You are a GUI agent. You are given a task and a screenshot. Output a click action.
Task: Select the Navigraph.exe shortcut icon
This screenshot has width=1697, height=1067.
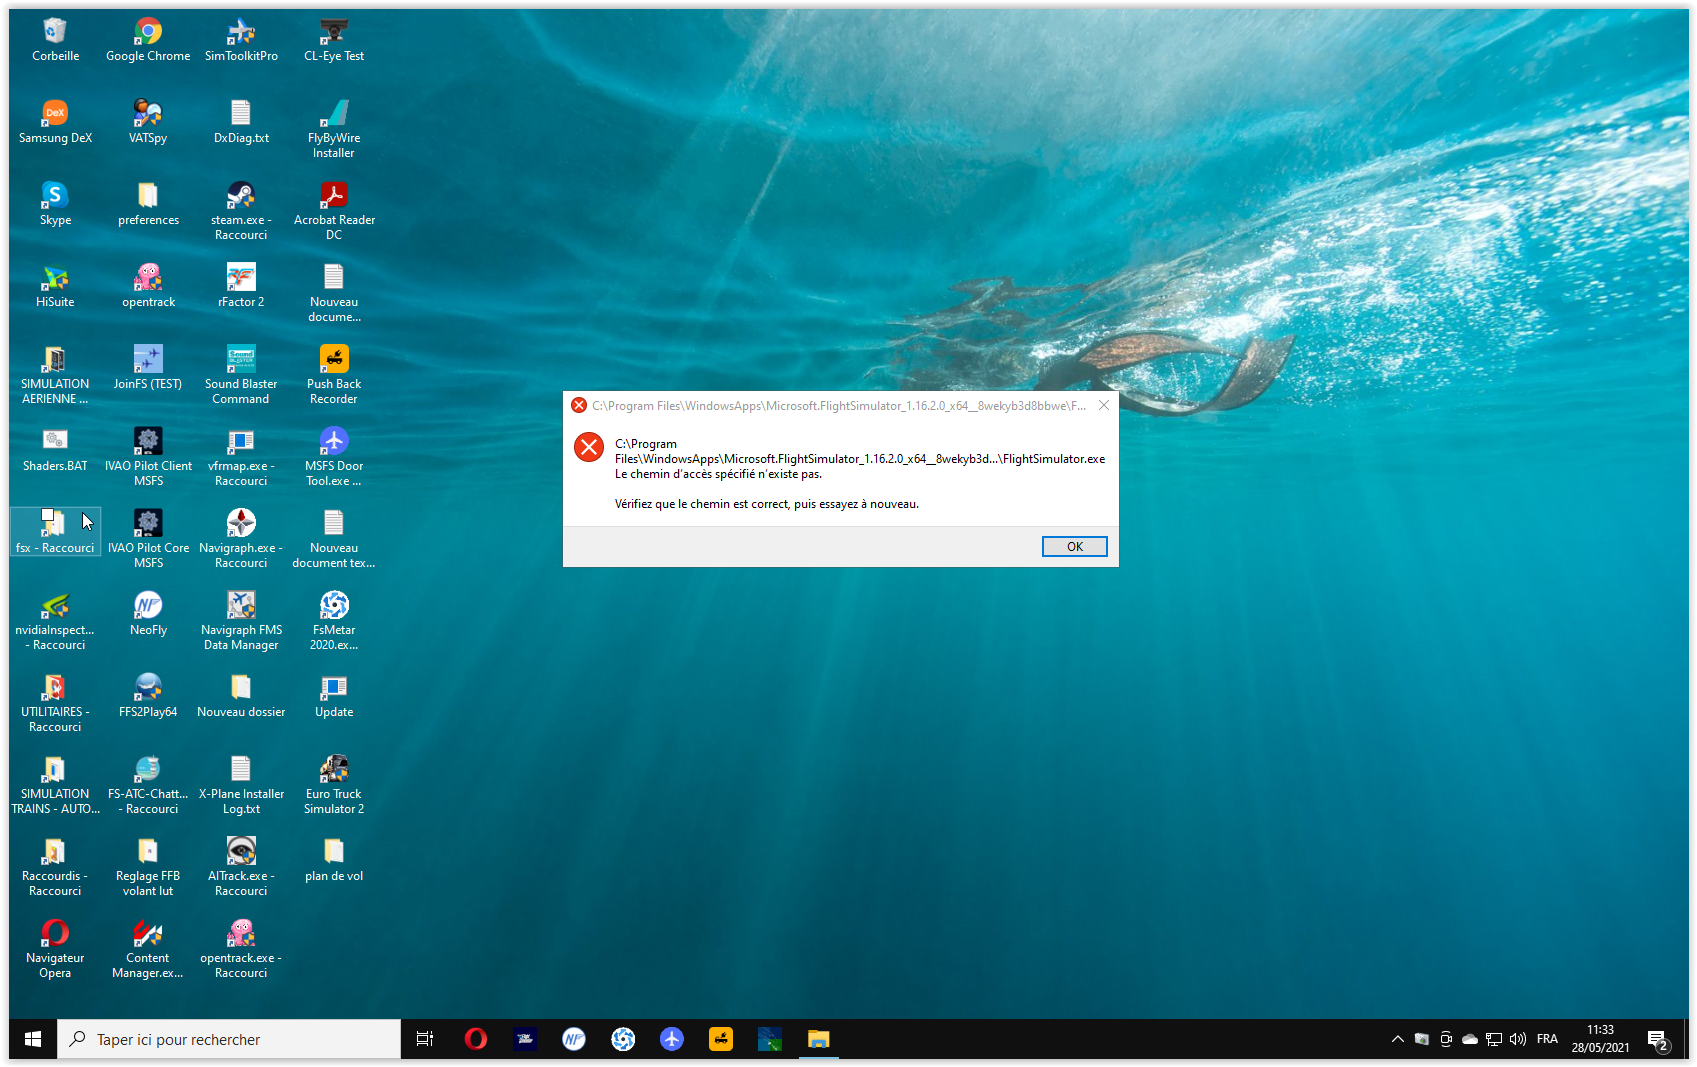point(241,539)
